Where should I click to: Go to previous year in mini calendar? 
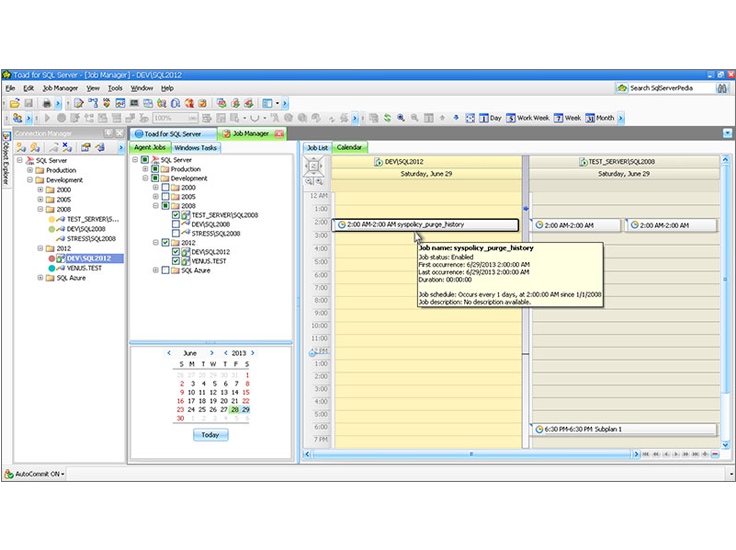[x=225, y=353]
